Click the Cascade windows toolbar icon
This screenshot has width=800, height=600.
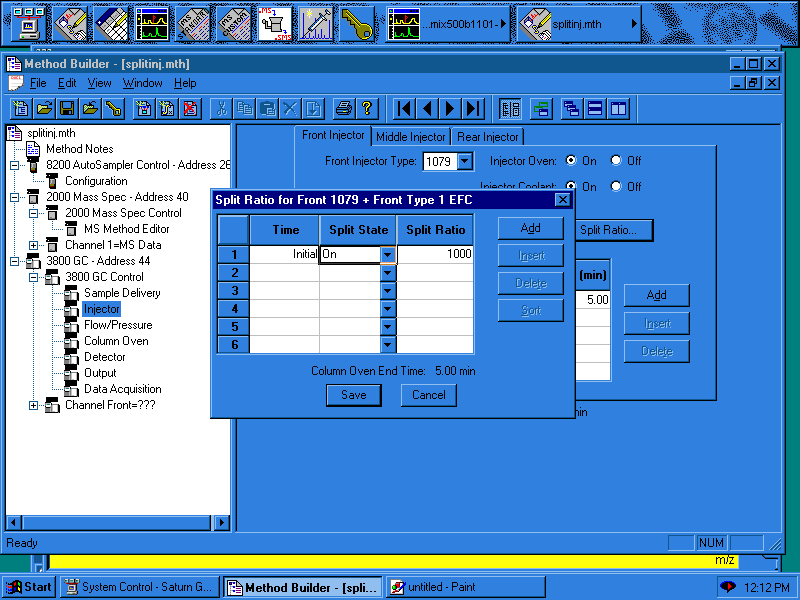(x=571, y=109)
